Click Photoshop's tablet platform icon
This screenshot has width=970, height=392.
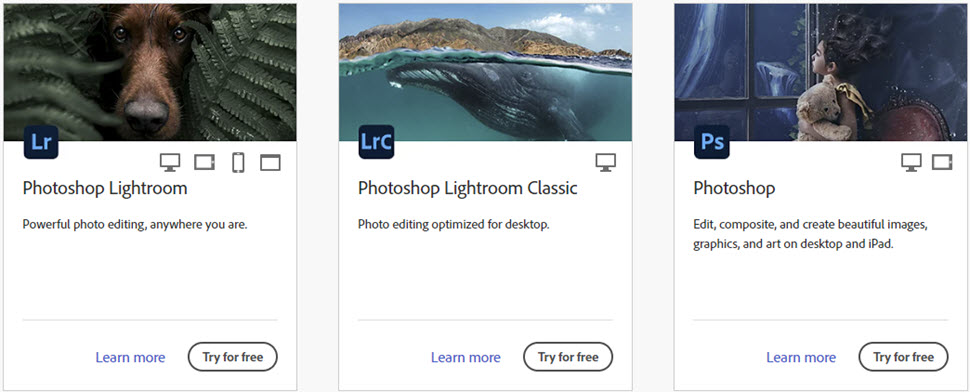coord(942,163)
